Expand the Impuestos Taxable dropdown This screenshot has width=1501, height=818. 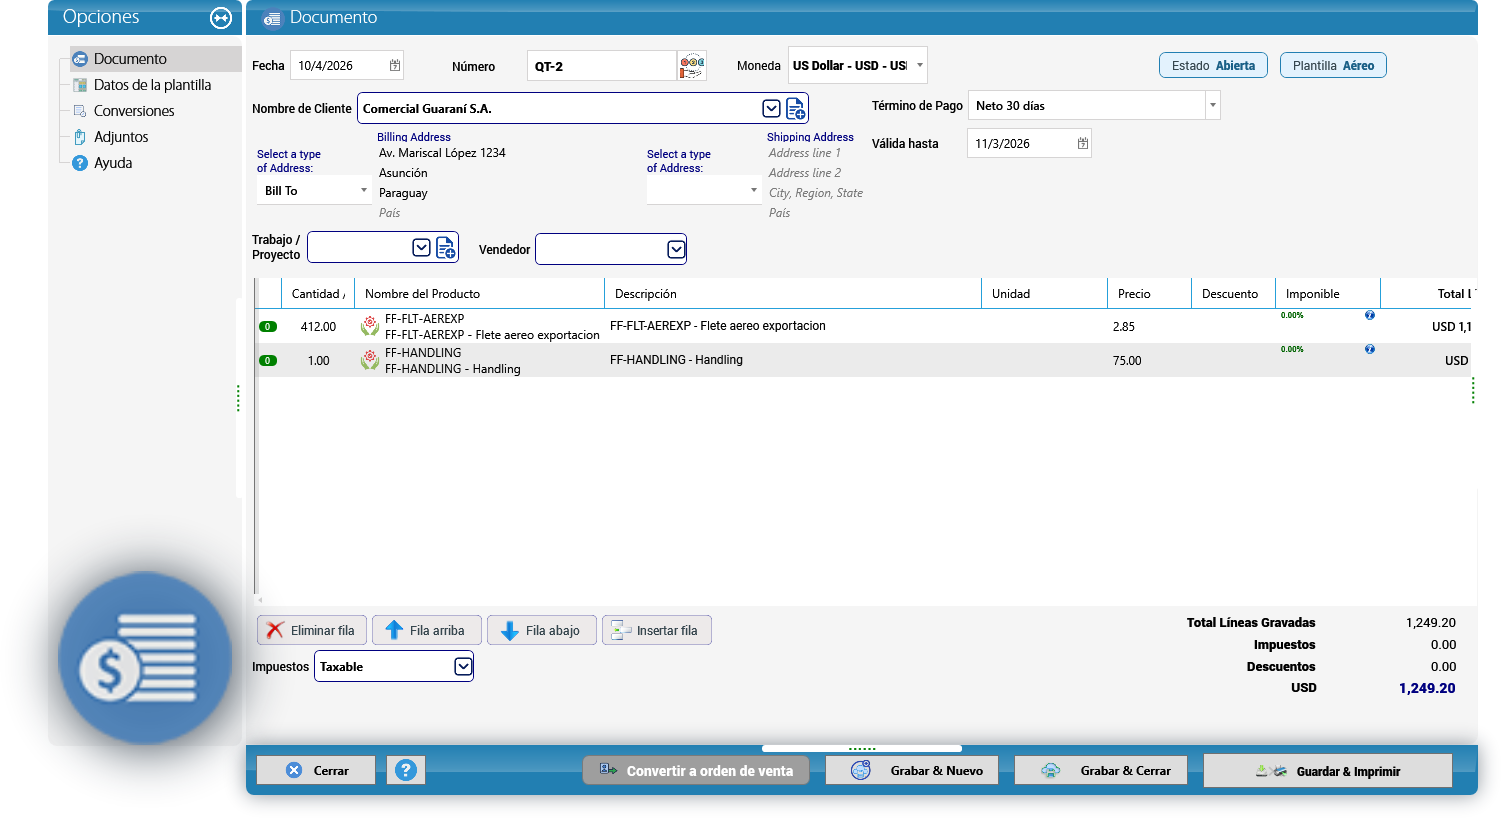coord(463,666)
